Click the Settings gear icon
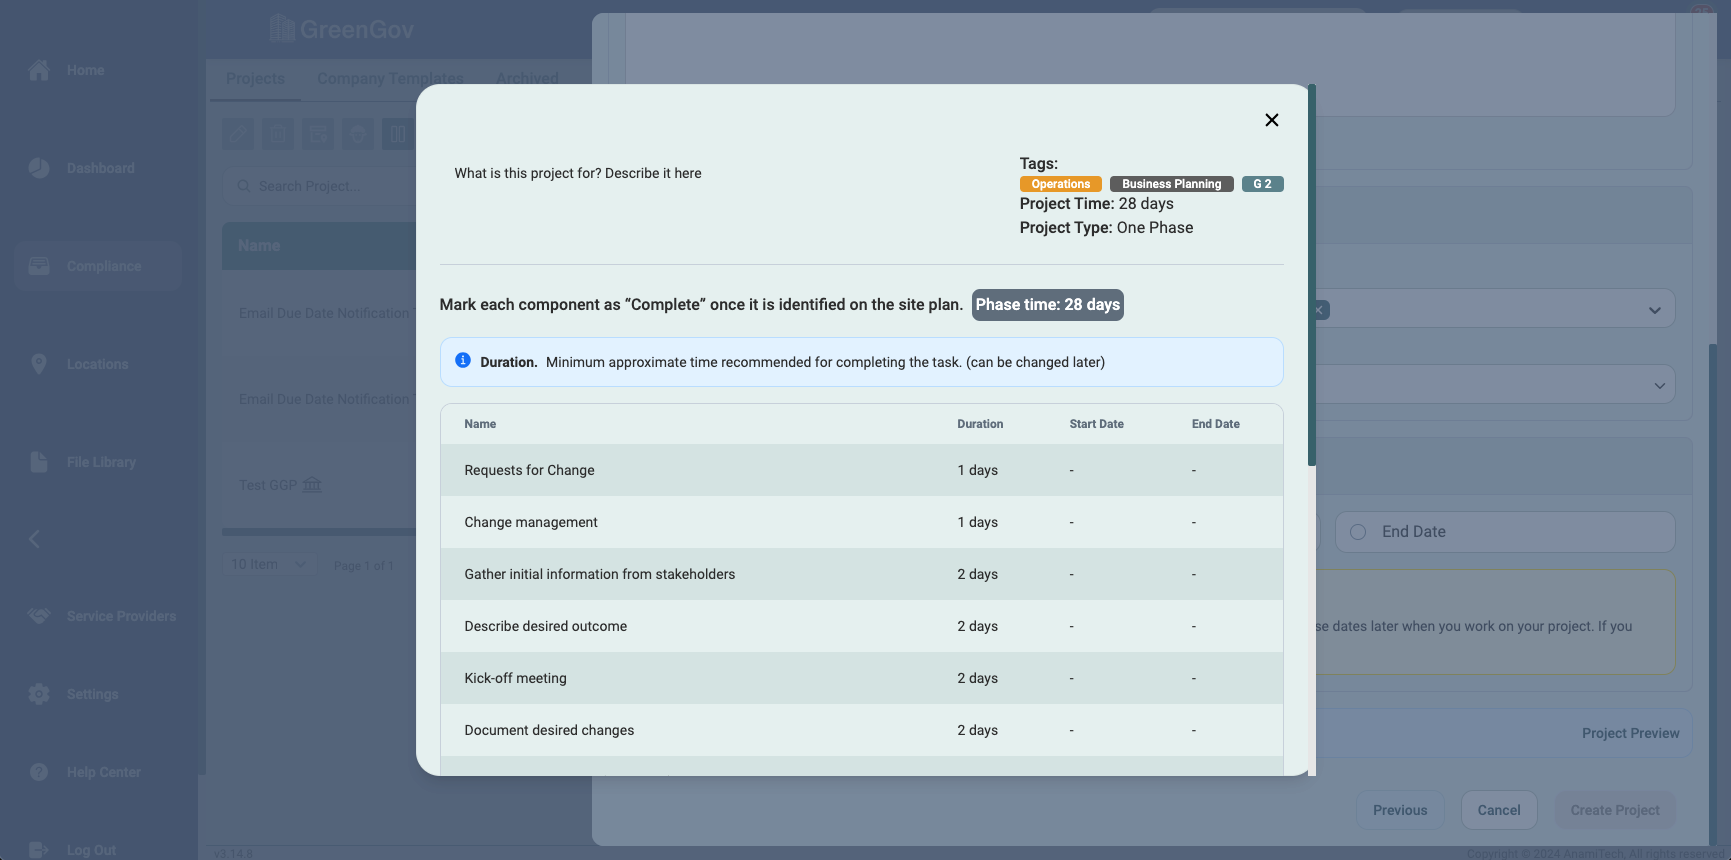 tap(39, 694)
